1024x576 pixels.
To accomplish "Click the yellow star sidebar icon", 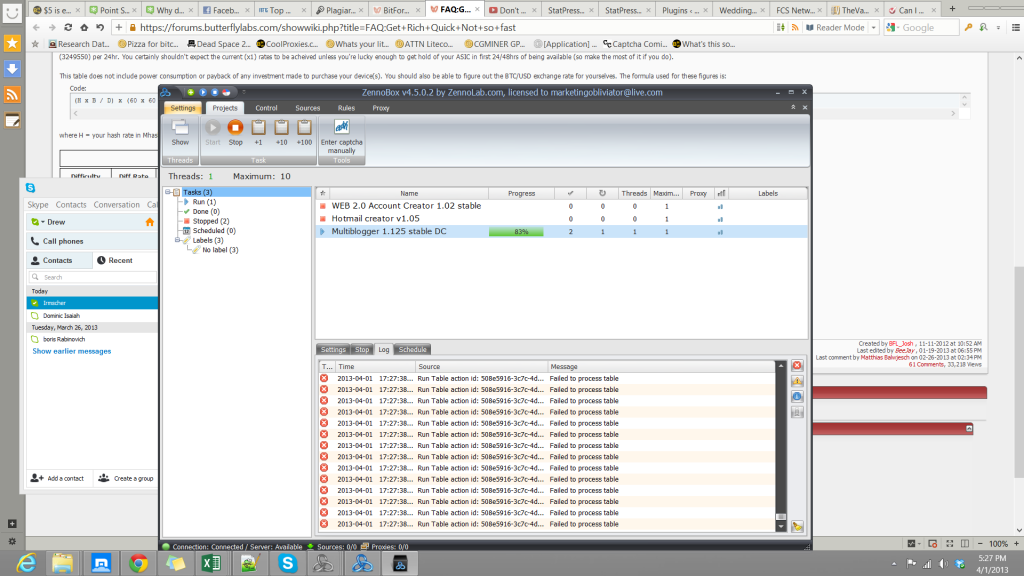I will pos(12,43).
